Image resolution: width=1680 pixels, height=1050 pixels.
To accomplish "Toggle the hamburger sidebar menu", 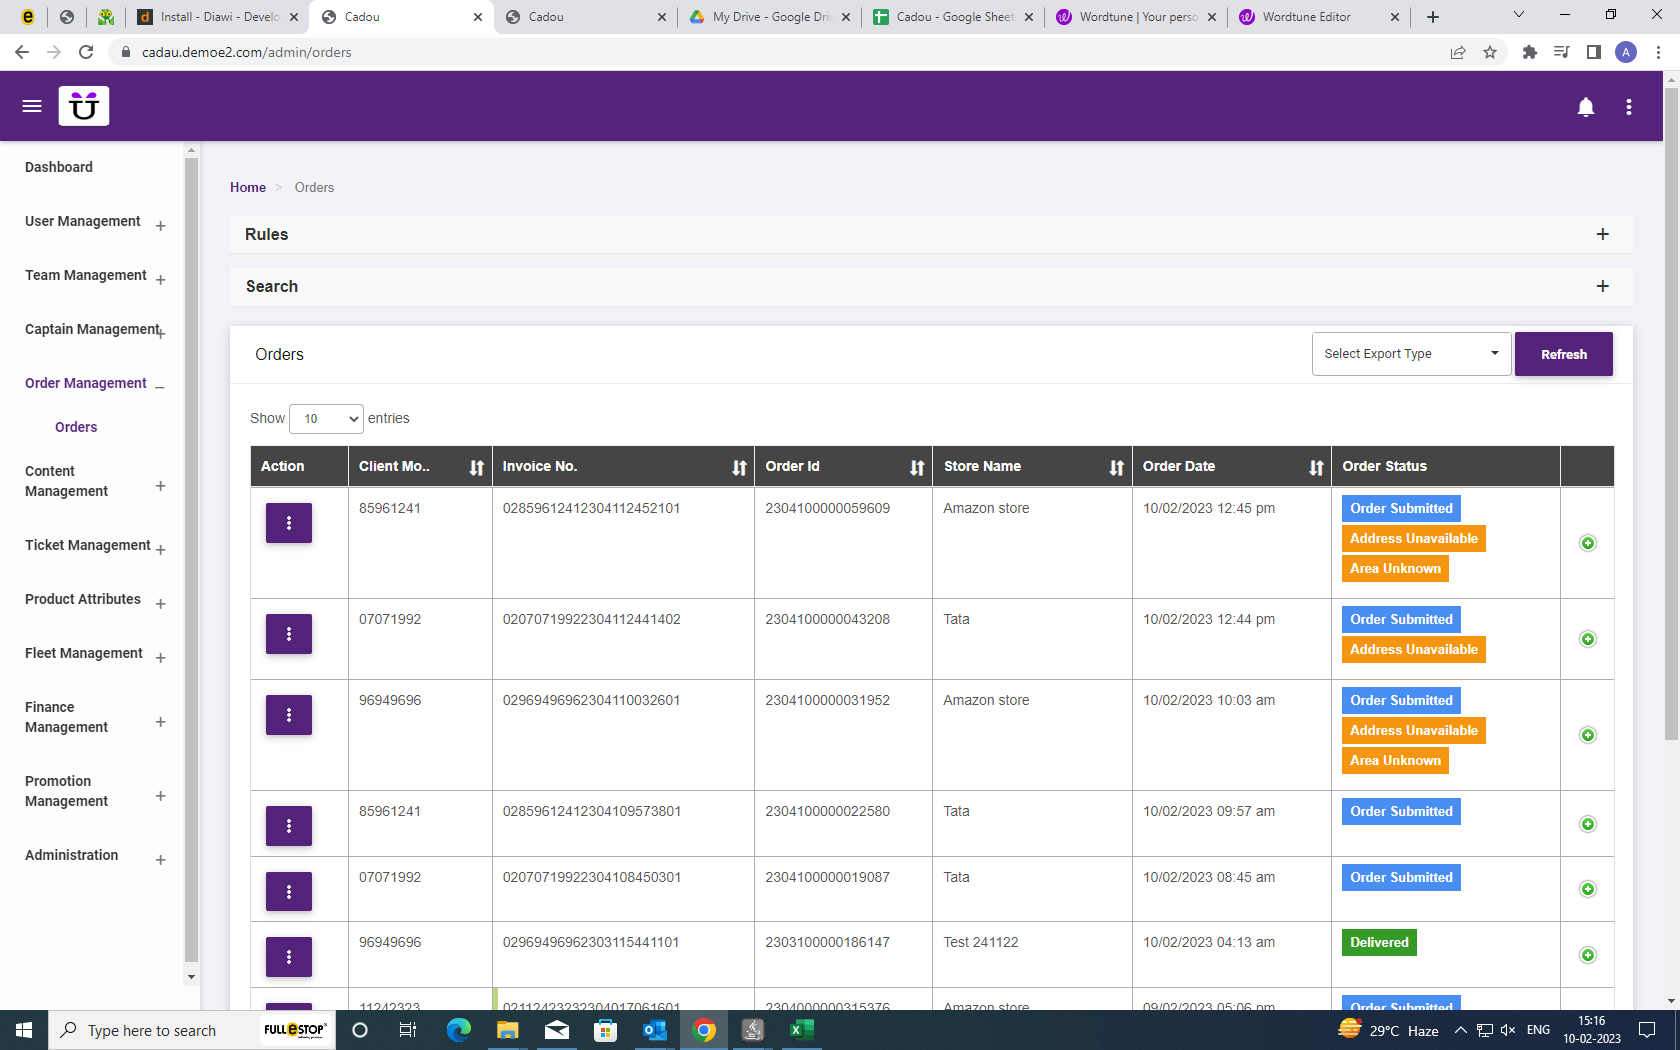I will point(32,106).
